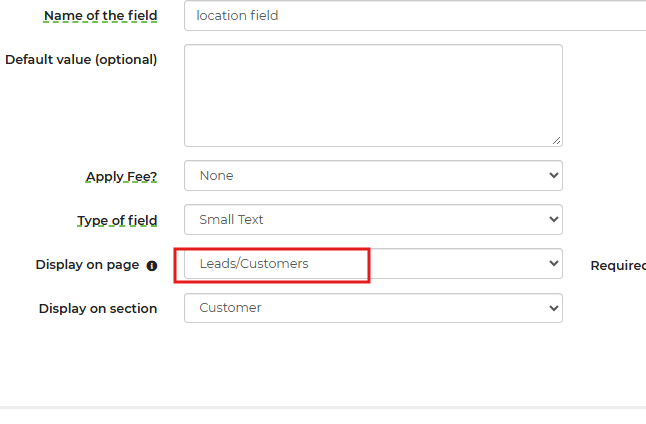Open the Display on page dropdown
The height and width of the screenshot is (424, 646).
click(x=373, y=264)
